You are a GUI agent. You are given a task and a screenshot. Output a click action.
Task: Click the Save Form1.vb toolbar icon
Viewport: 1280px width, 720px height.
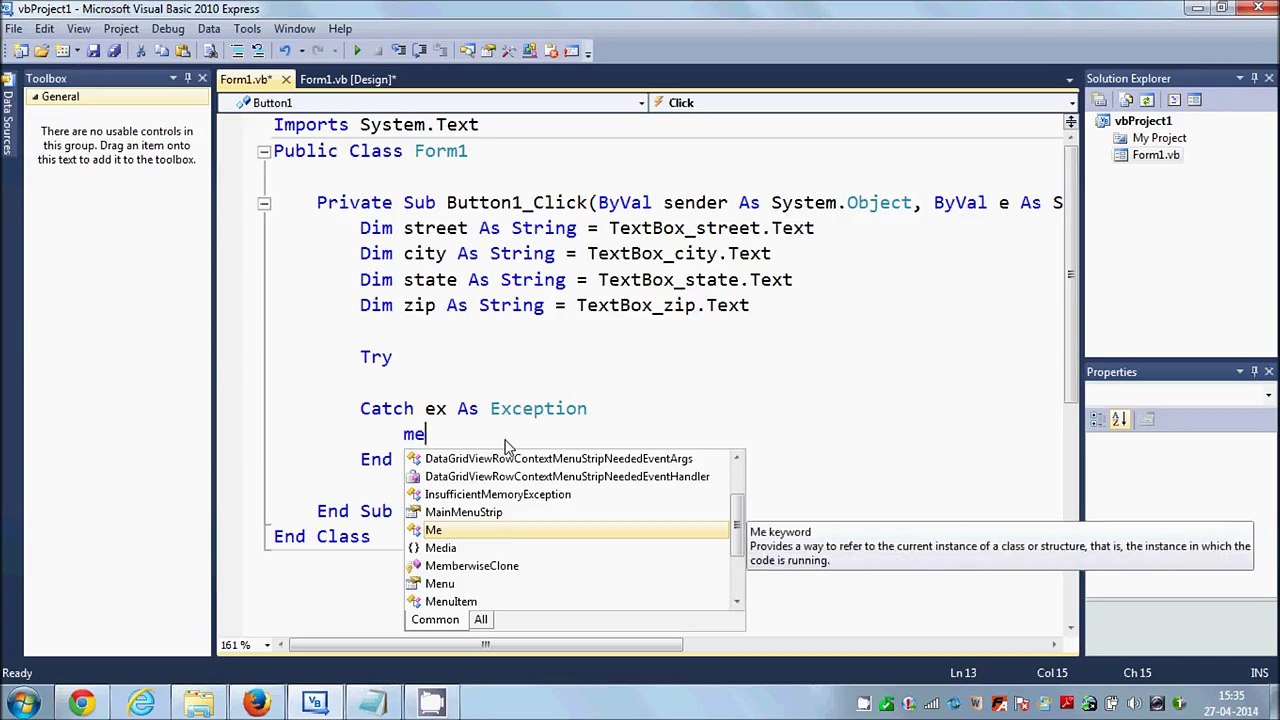coord(93,50)
